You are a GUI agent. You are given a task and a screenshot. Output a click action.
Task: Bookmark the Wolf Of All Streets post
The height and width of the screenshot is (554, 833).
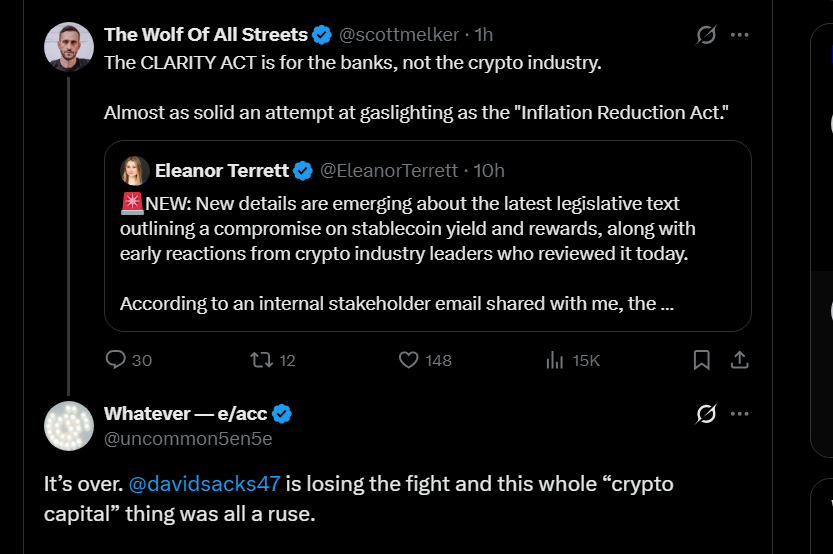tap(702, 360)
